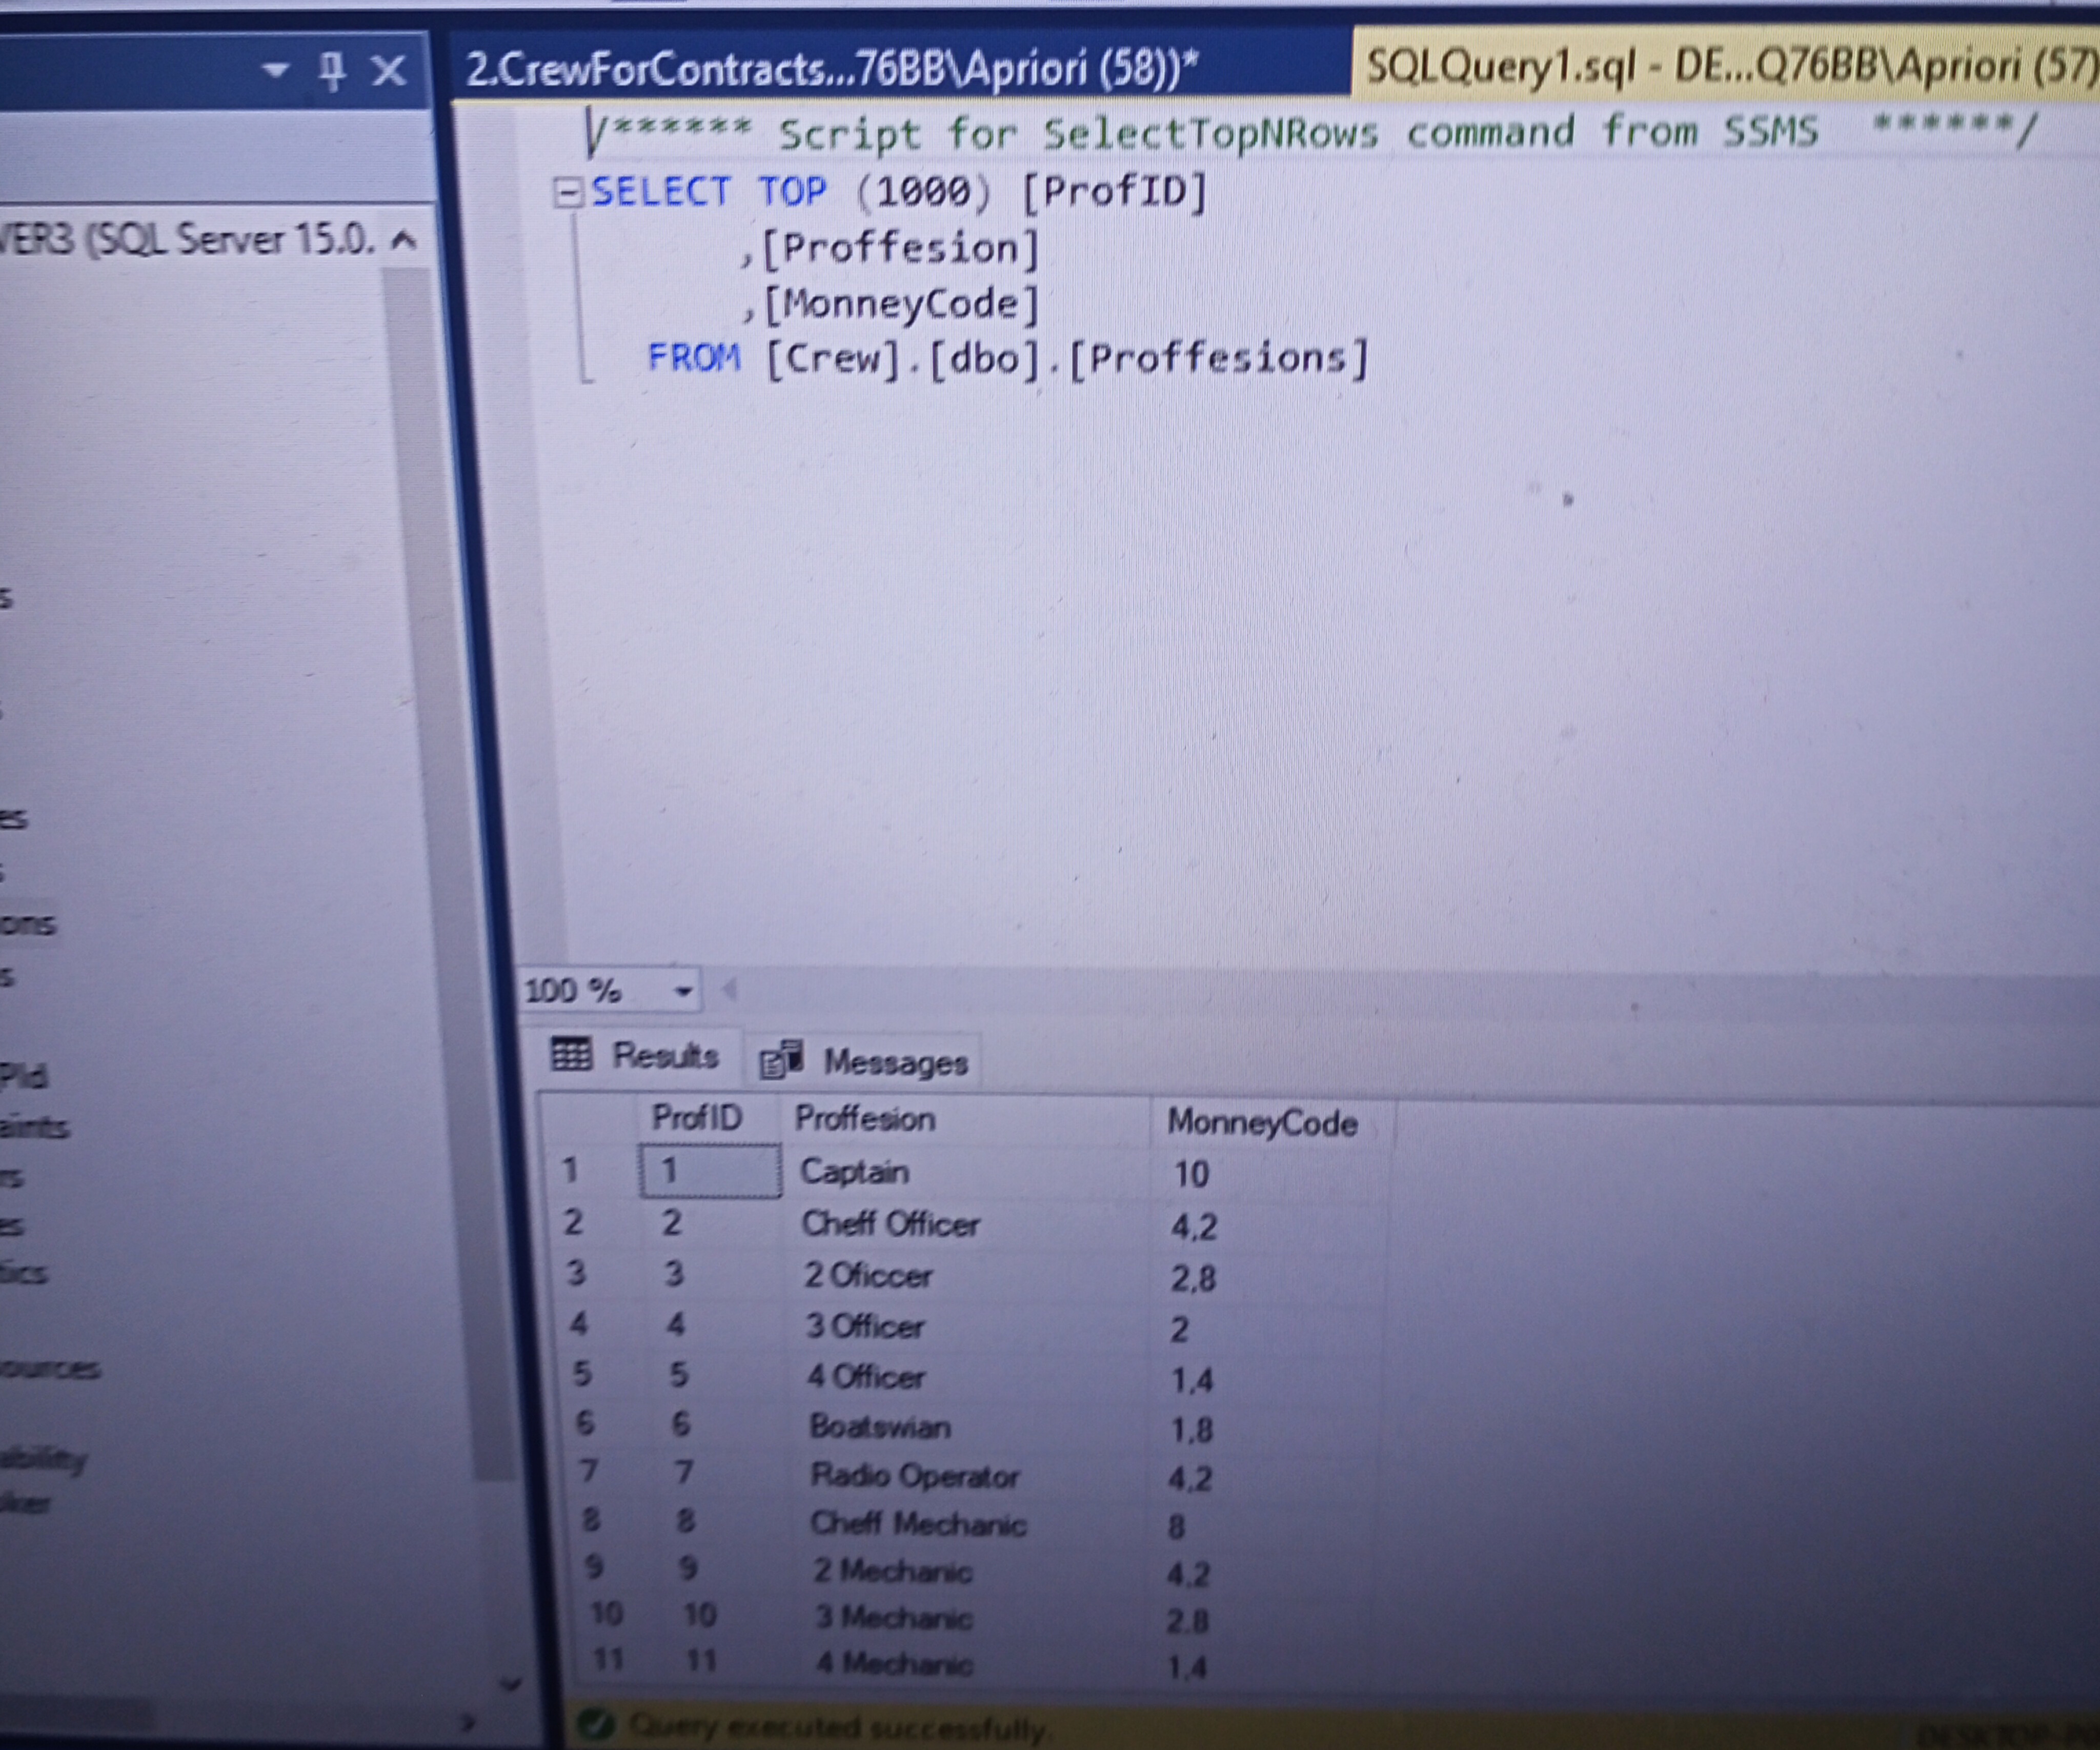Open the Results tab
Screen dimensions: 2100x1750
pos(664,1055)
